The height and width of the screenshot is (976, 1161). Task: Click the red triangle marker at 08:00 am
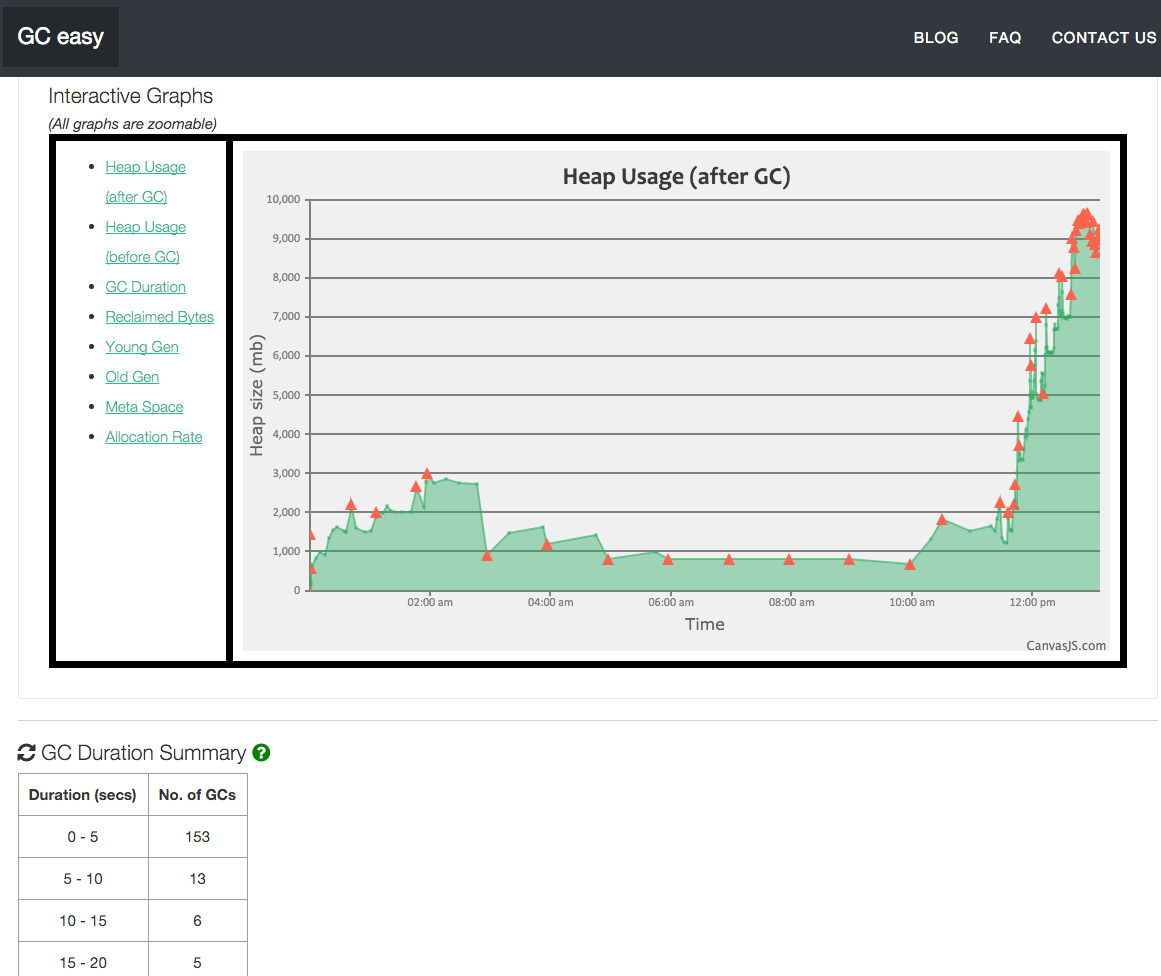[x=789, y=560]
